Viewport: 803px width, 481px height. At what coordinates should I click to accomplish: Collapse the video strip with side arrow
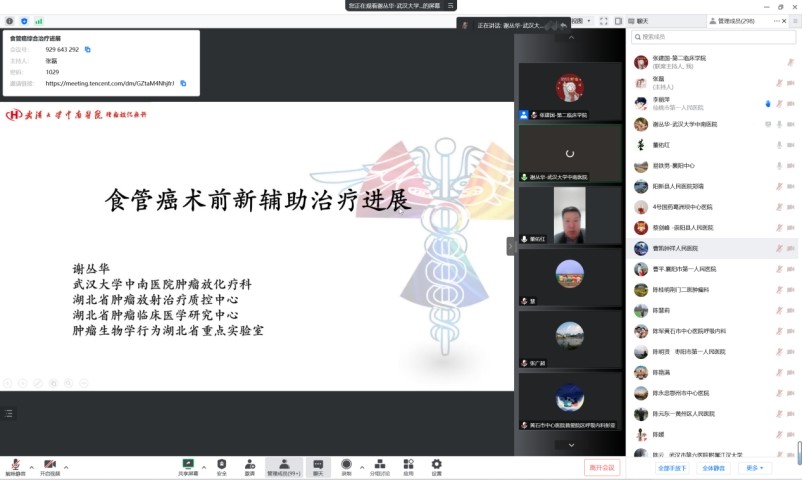[510, 246]
